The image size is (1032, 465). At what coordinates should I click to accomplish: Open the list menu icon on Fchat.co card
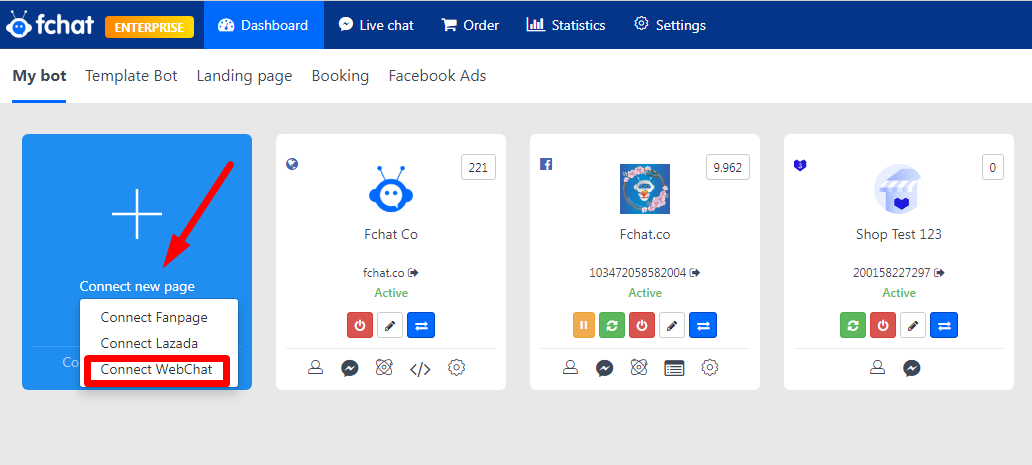pyautogui.click(x=674, y=368)
